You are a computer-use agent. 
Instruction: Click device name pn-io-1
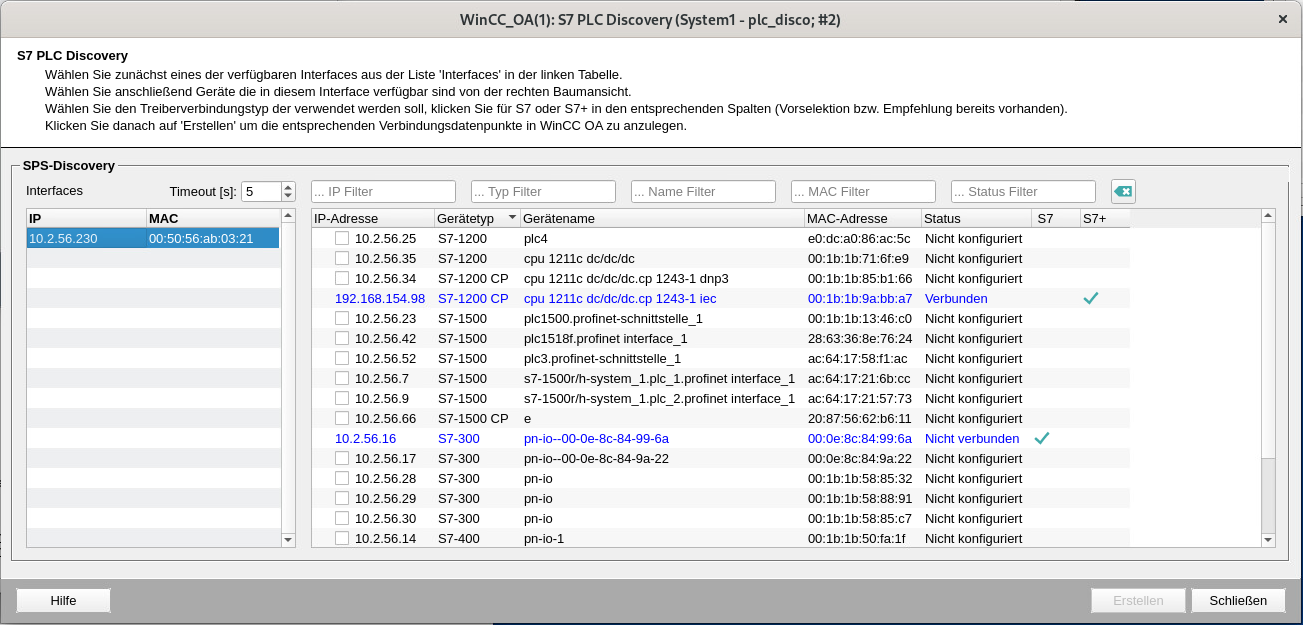544,538
